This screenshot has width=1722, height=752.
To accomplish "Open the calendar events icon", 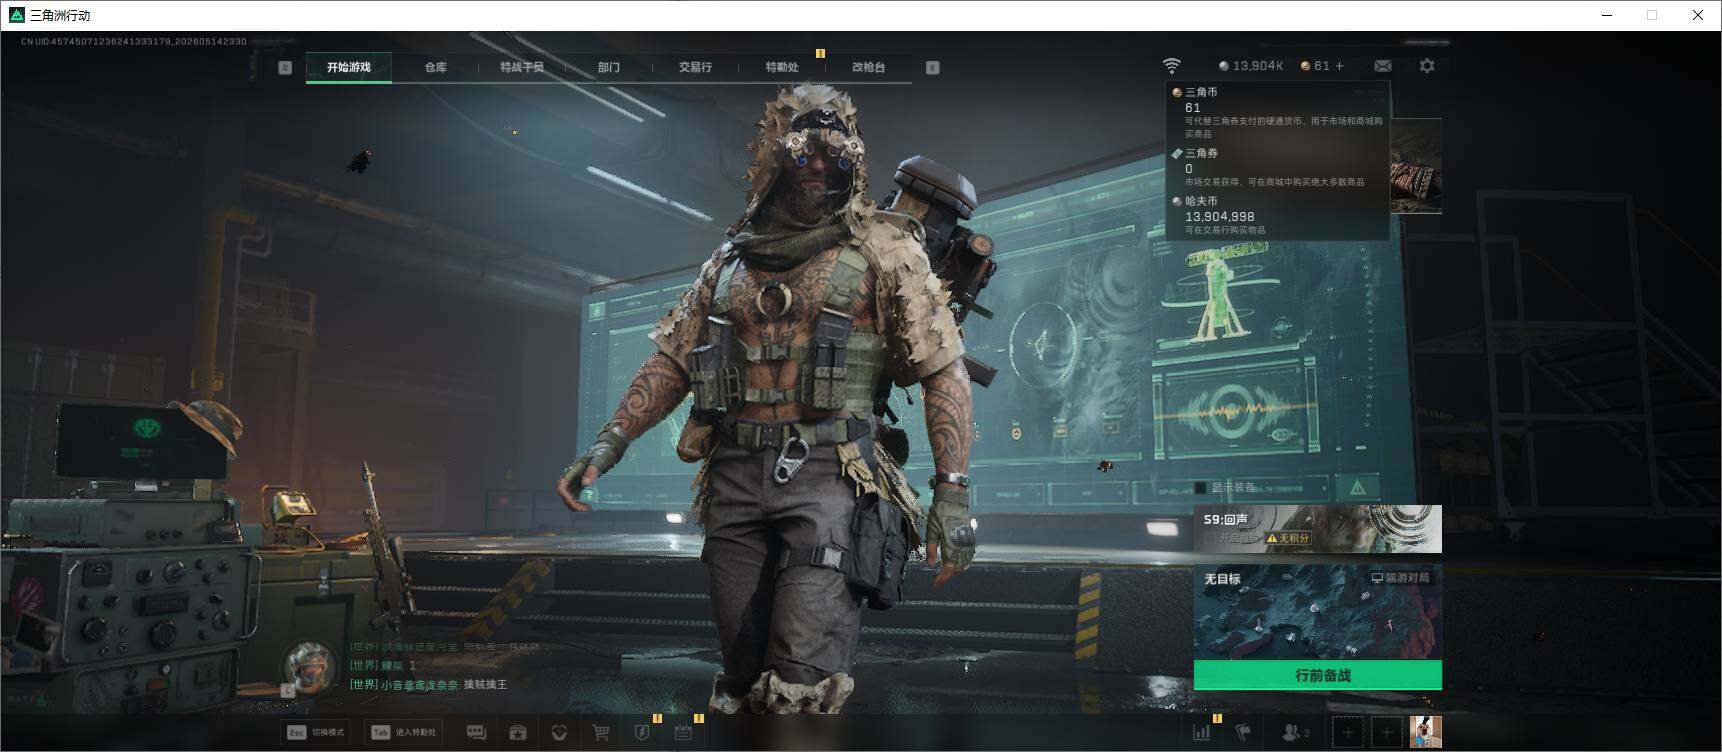I will (x=683, y=733).
